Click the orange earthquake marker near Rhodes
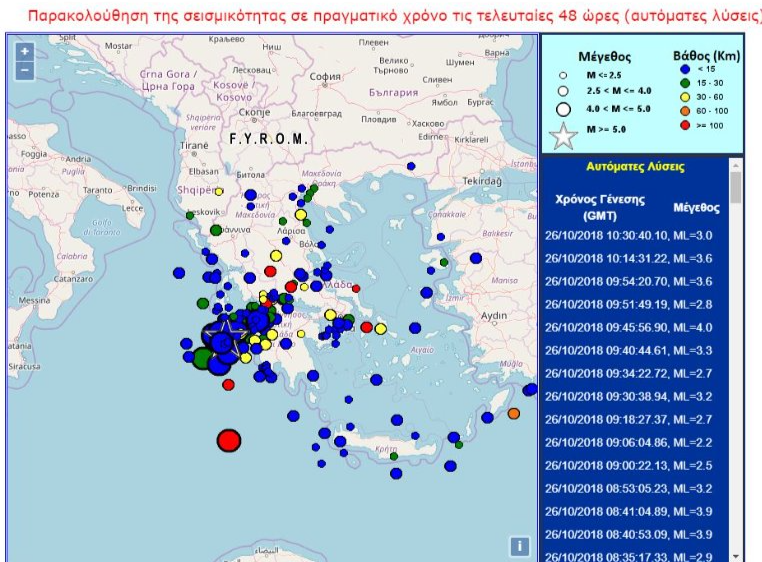762x562 pixels. (x=514, y=414)
